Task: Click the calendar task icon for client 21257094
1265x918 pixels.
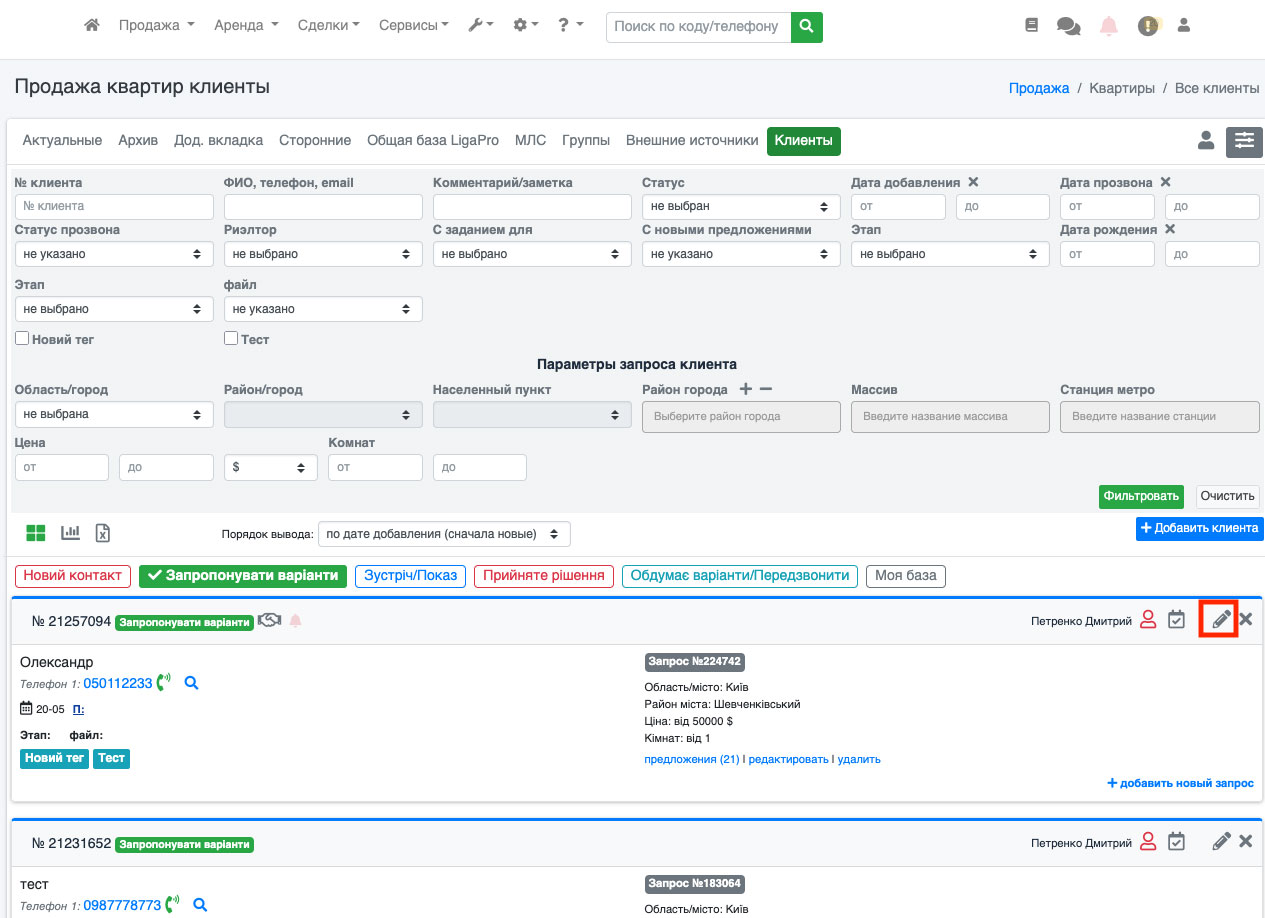Action: (x=1177, y=620)
